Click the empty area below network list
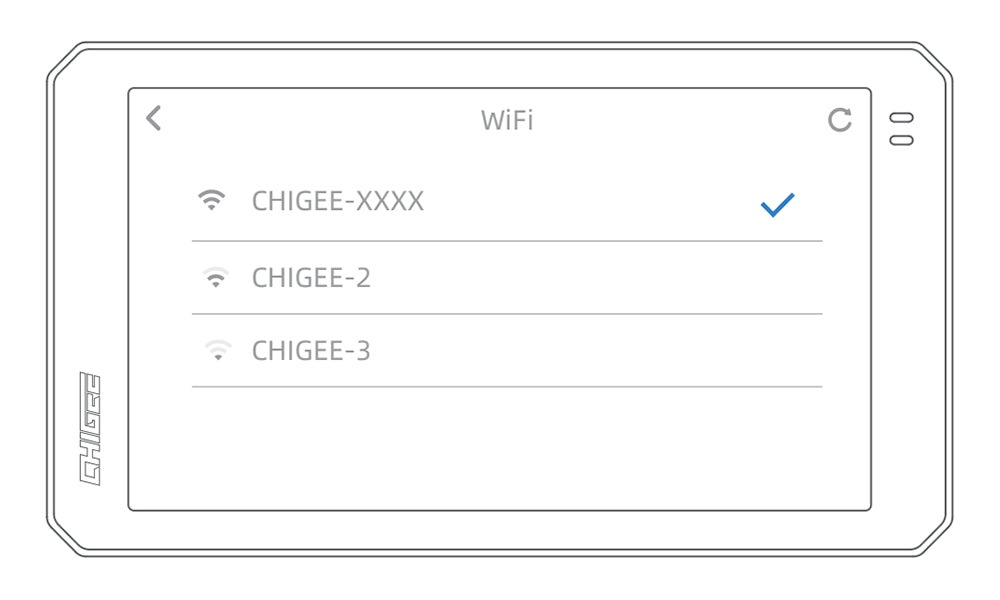Image resolution: width=1000 pixels, height=600 pixels. (x=500, y=450)
